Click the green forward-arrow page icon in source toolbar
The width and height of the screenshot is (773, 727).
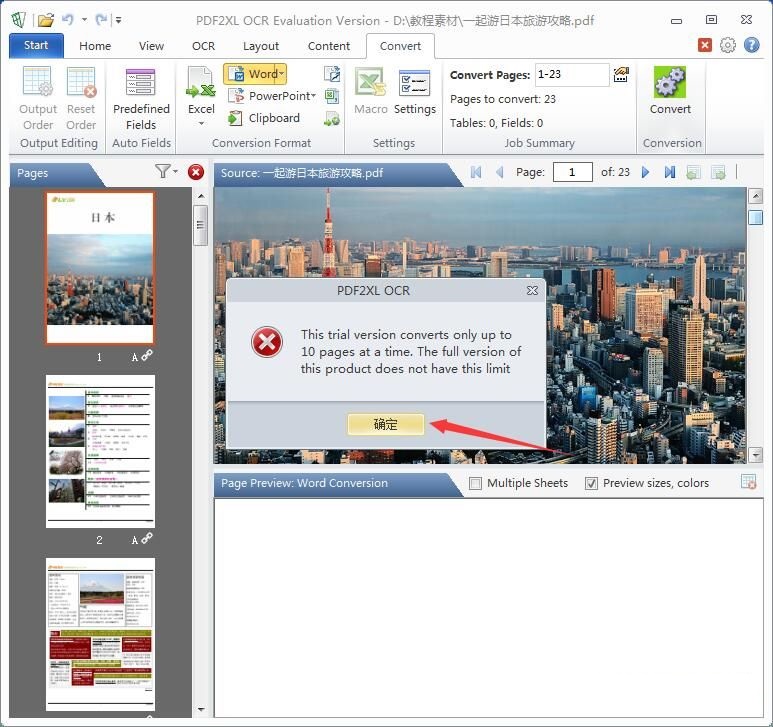[718, 172]
